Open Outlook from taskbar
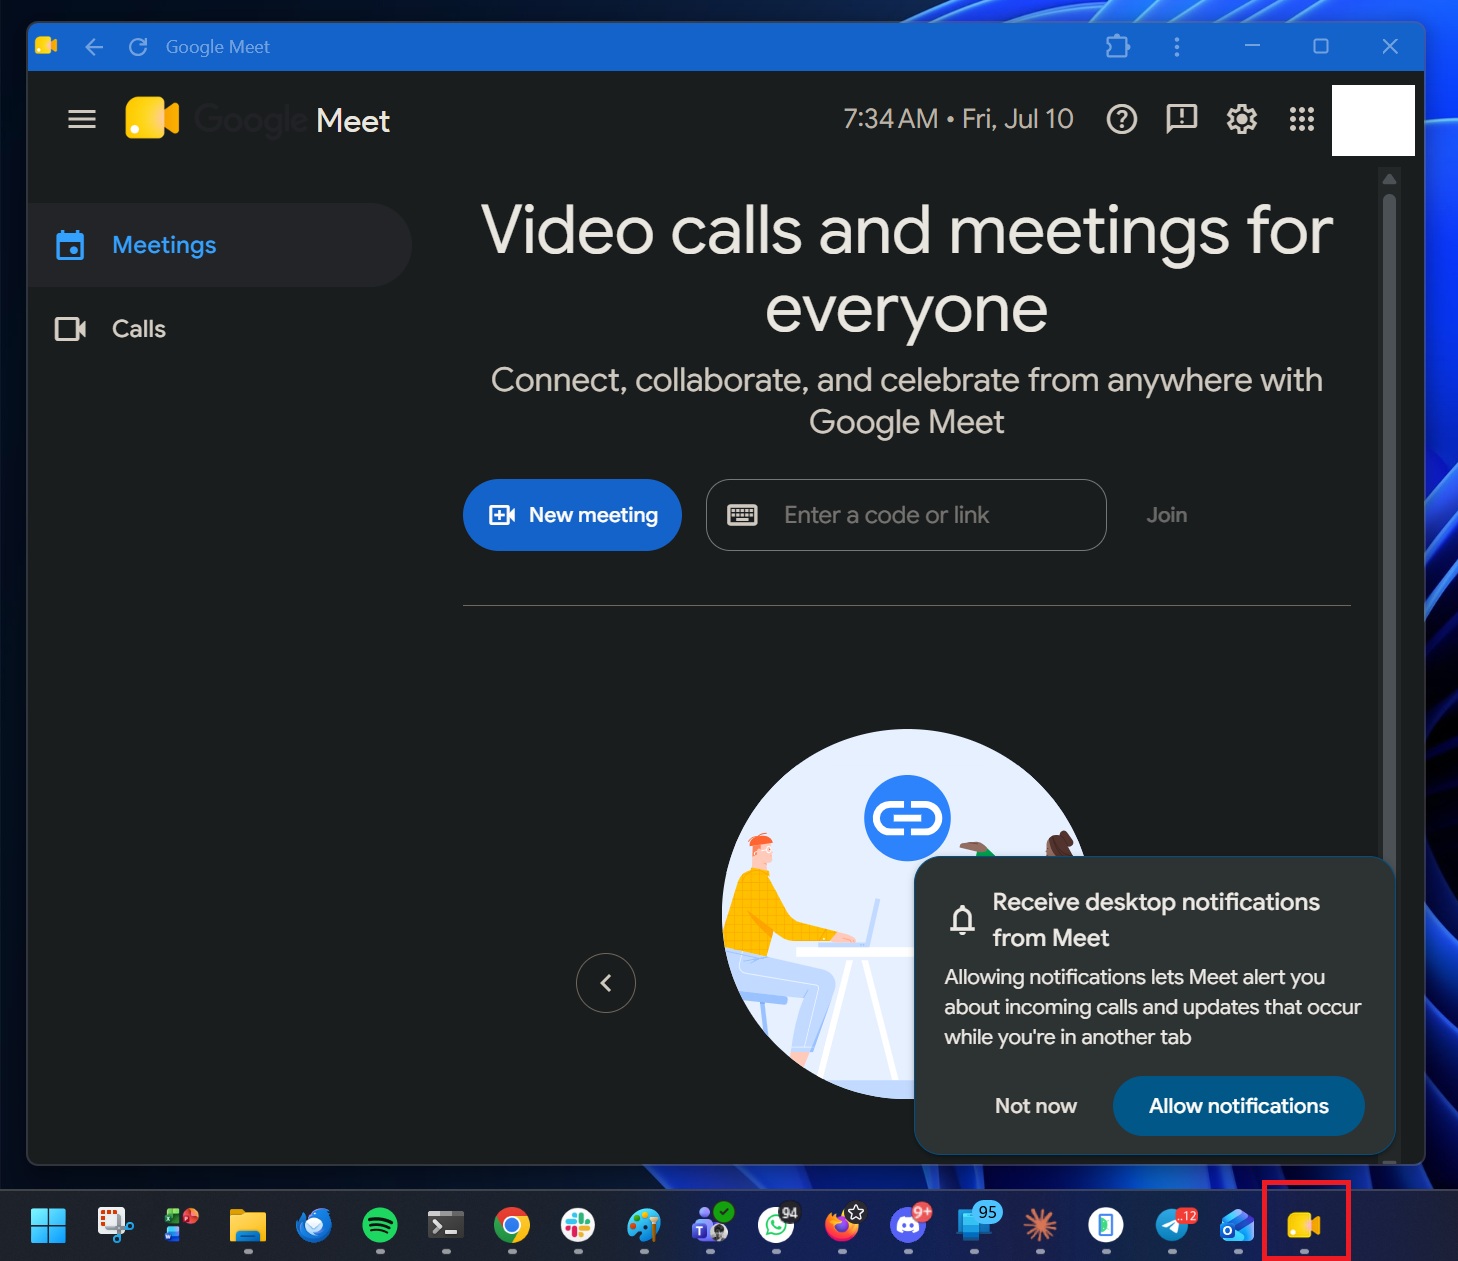 tap(1238, 1225)
